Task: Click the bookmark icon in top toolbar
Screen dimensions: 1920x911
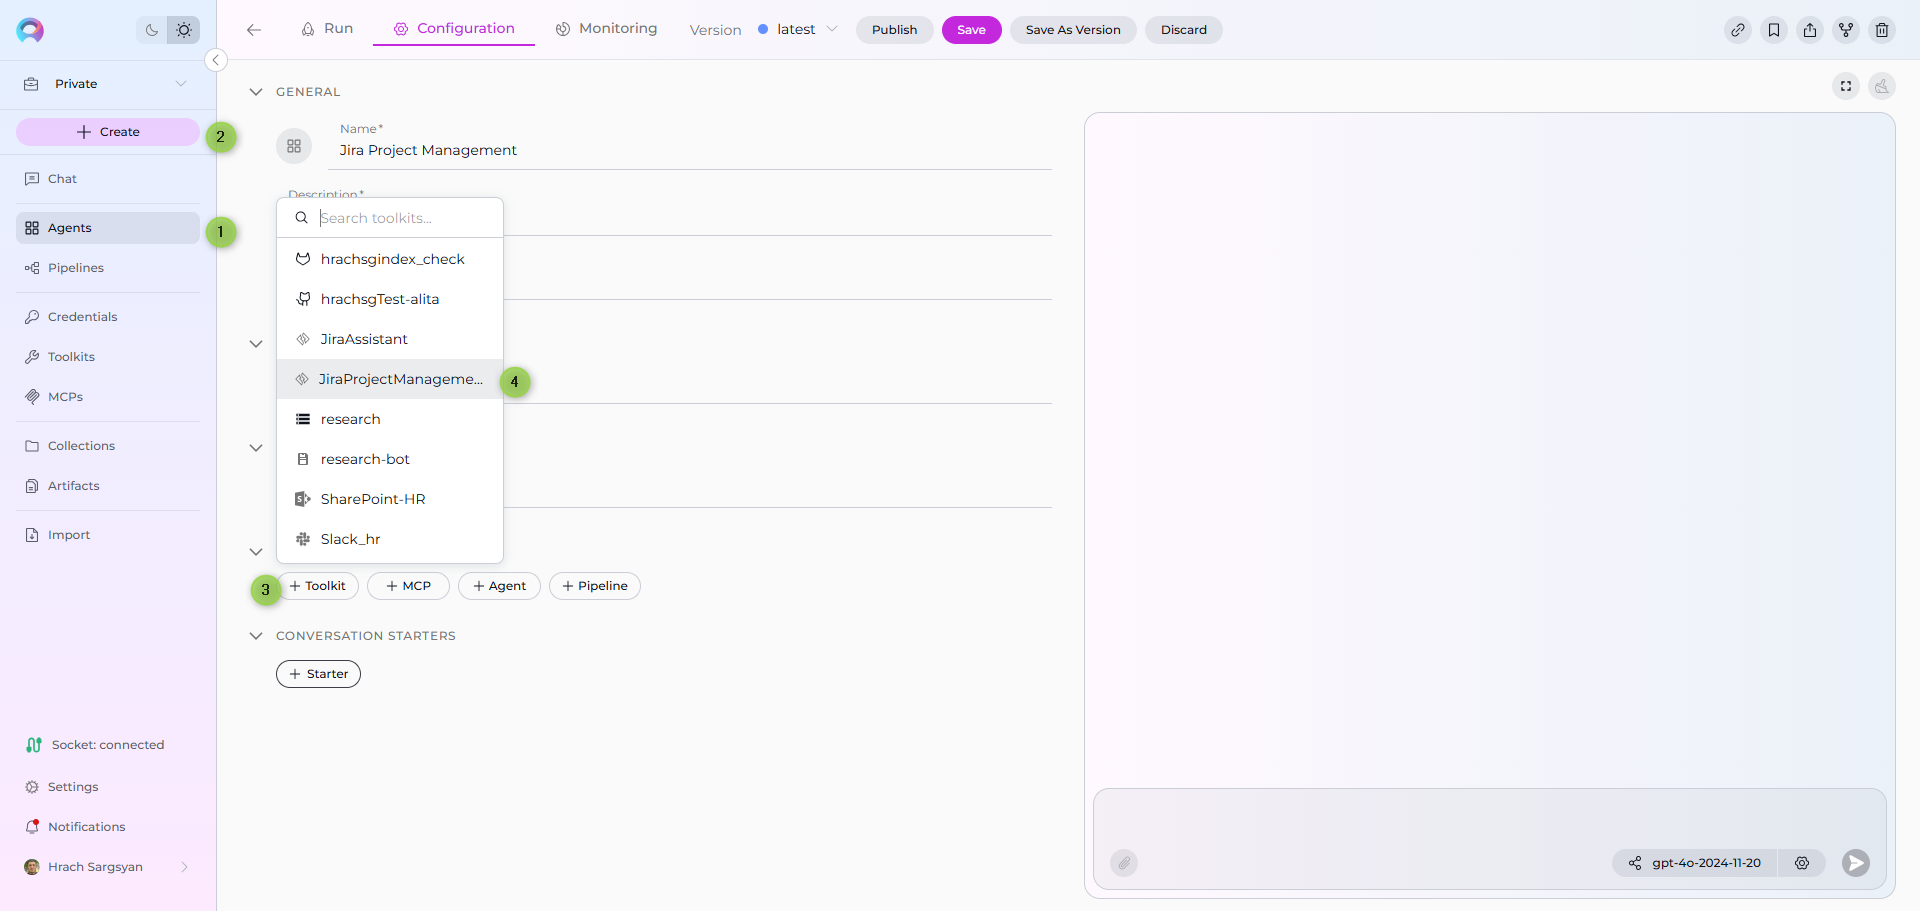Action: pos(1774,30)
